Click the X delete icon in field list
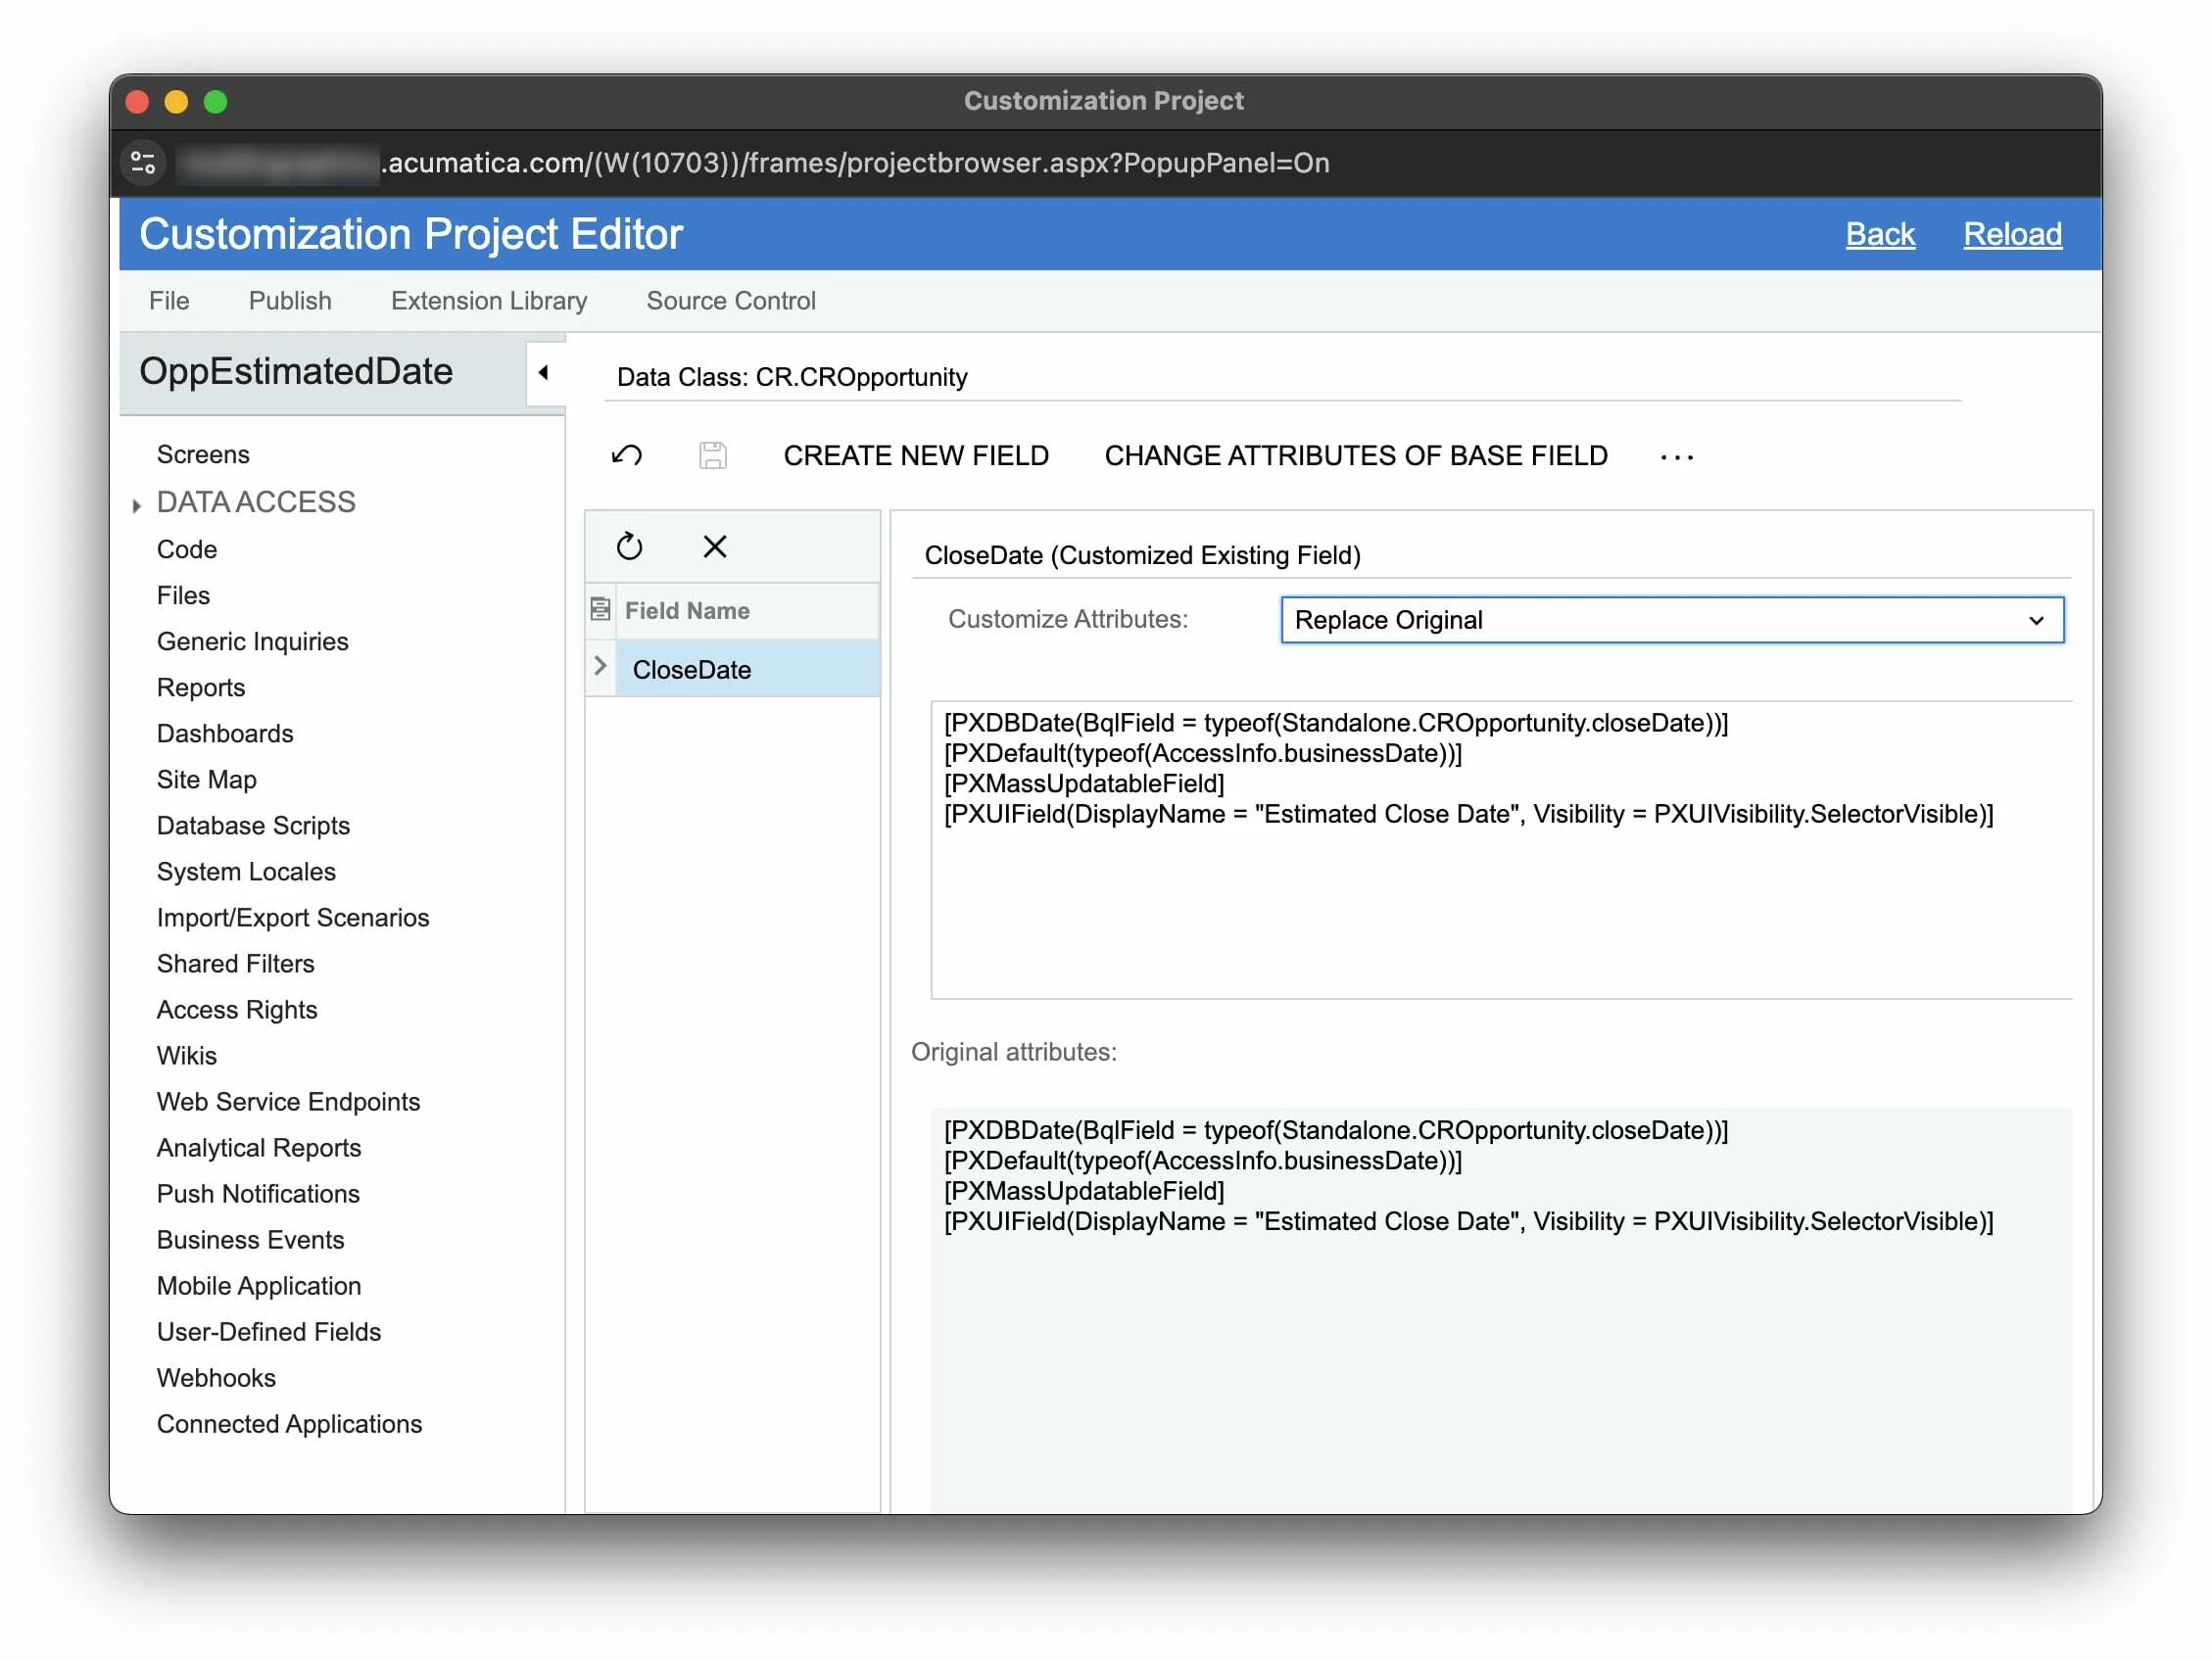The width and height of the screenshot is (2212, 1659). pyautogui.click(x=714, y=546)
